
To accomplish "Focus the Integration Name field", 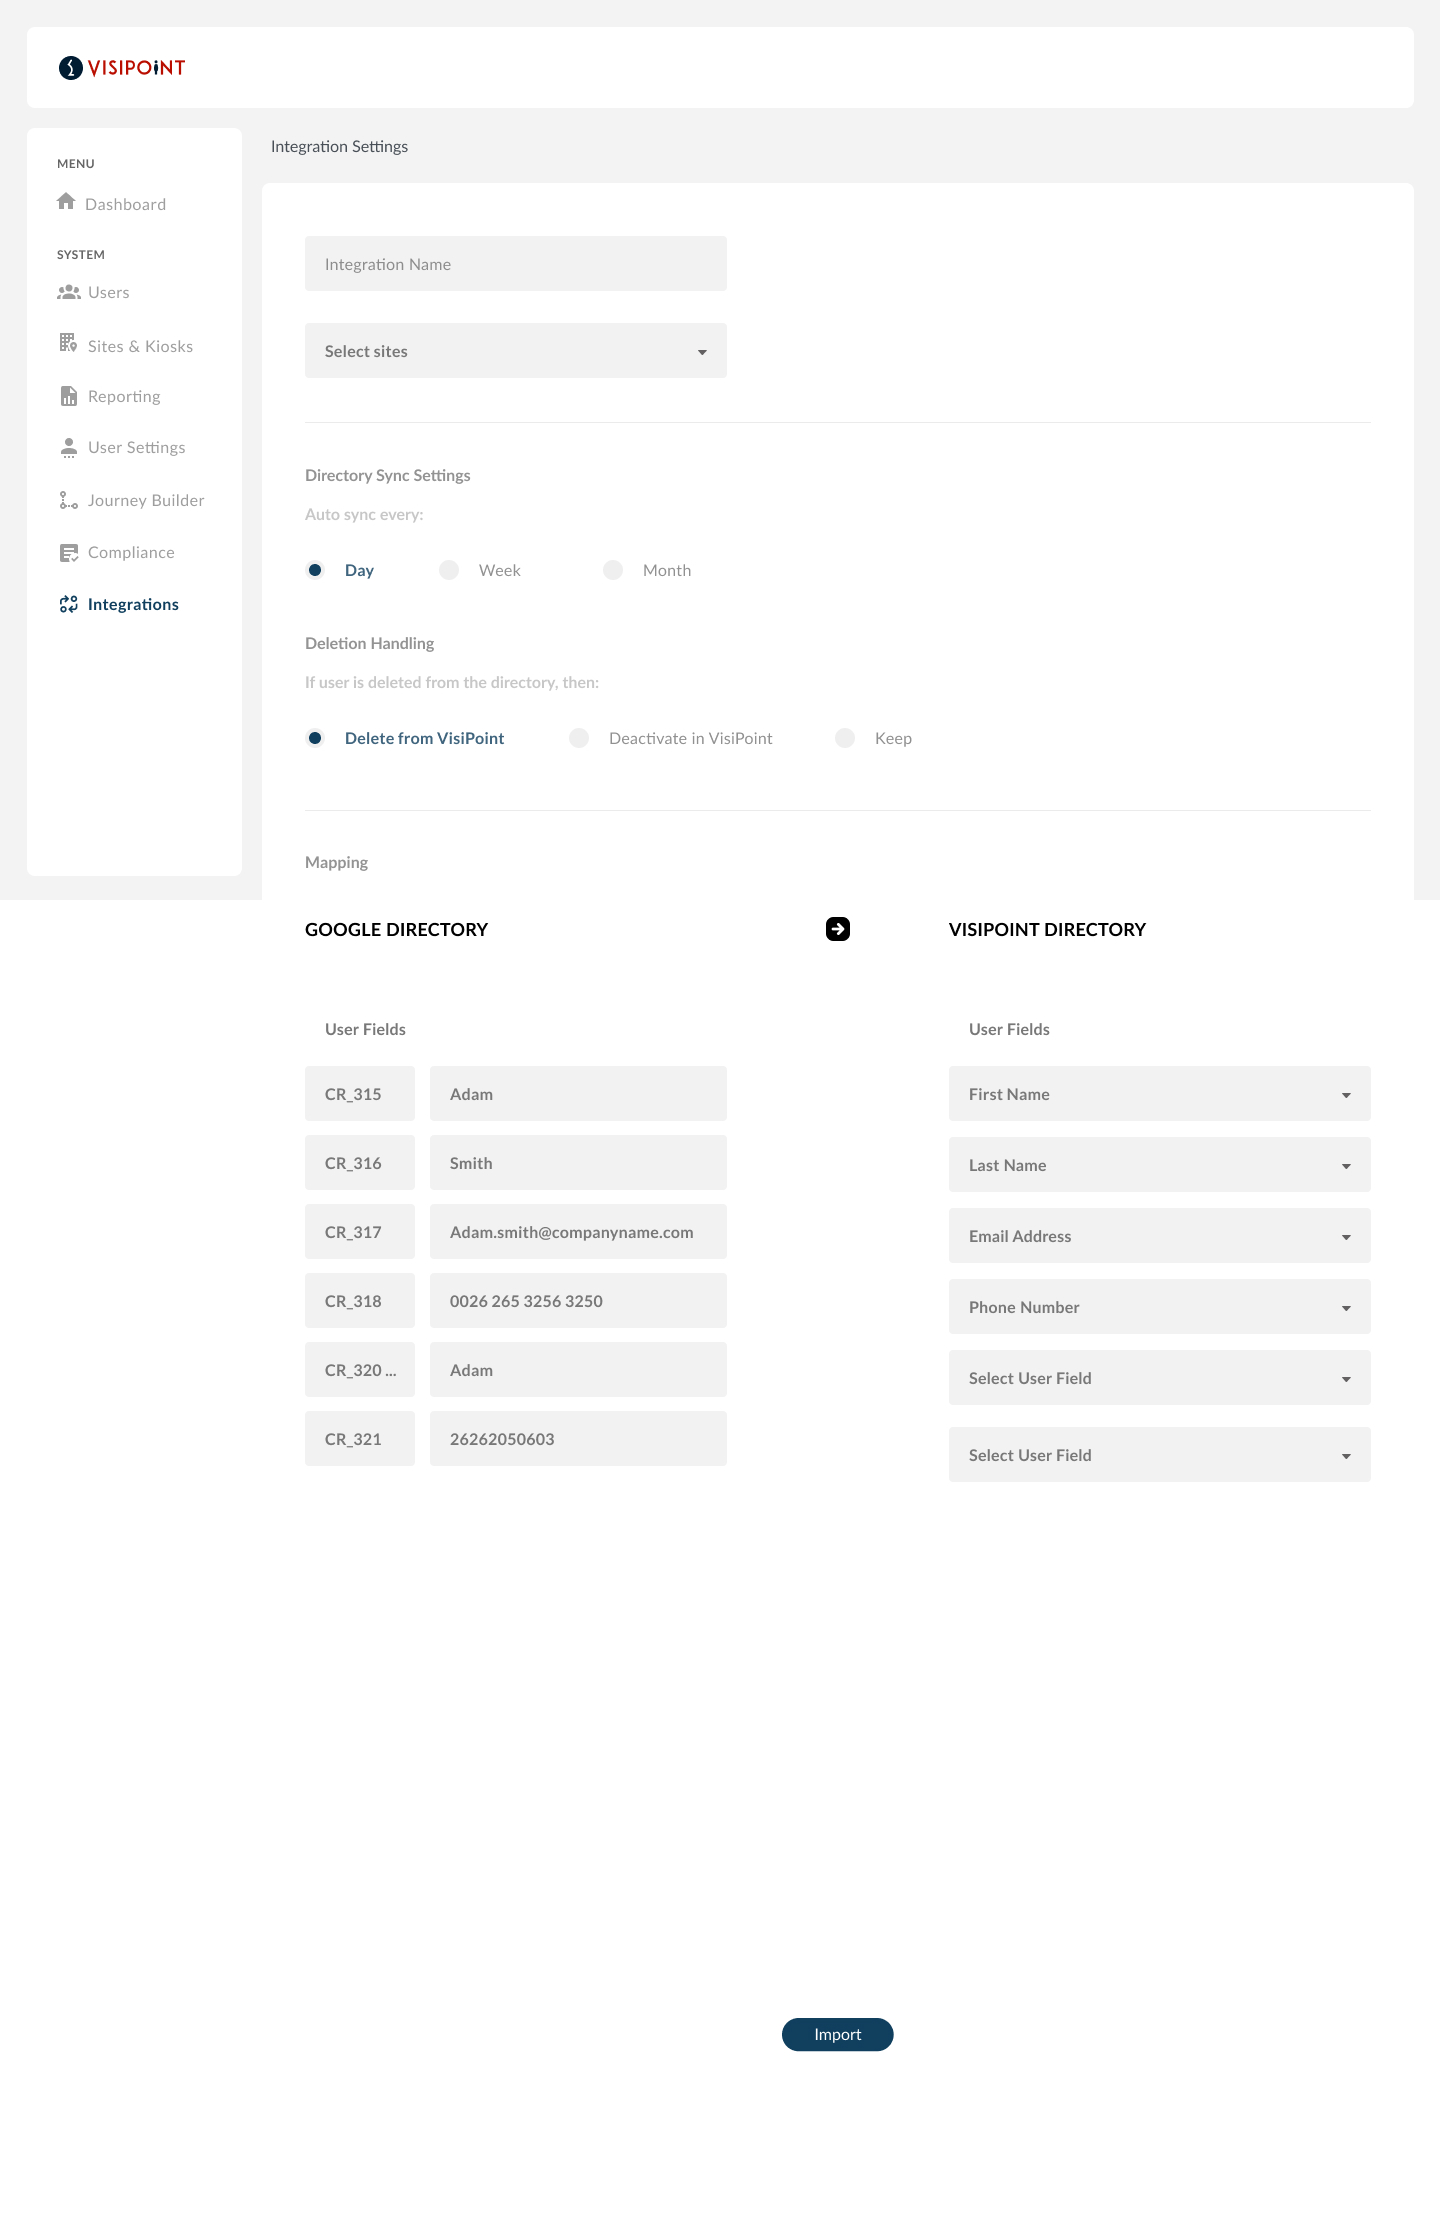I will [x=516, y=264].
